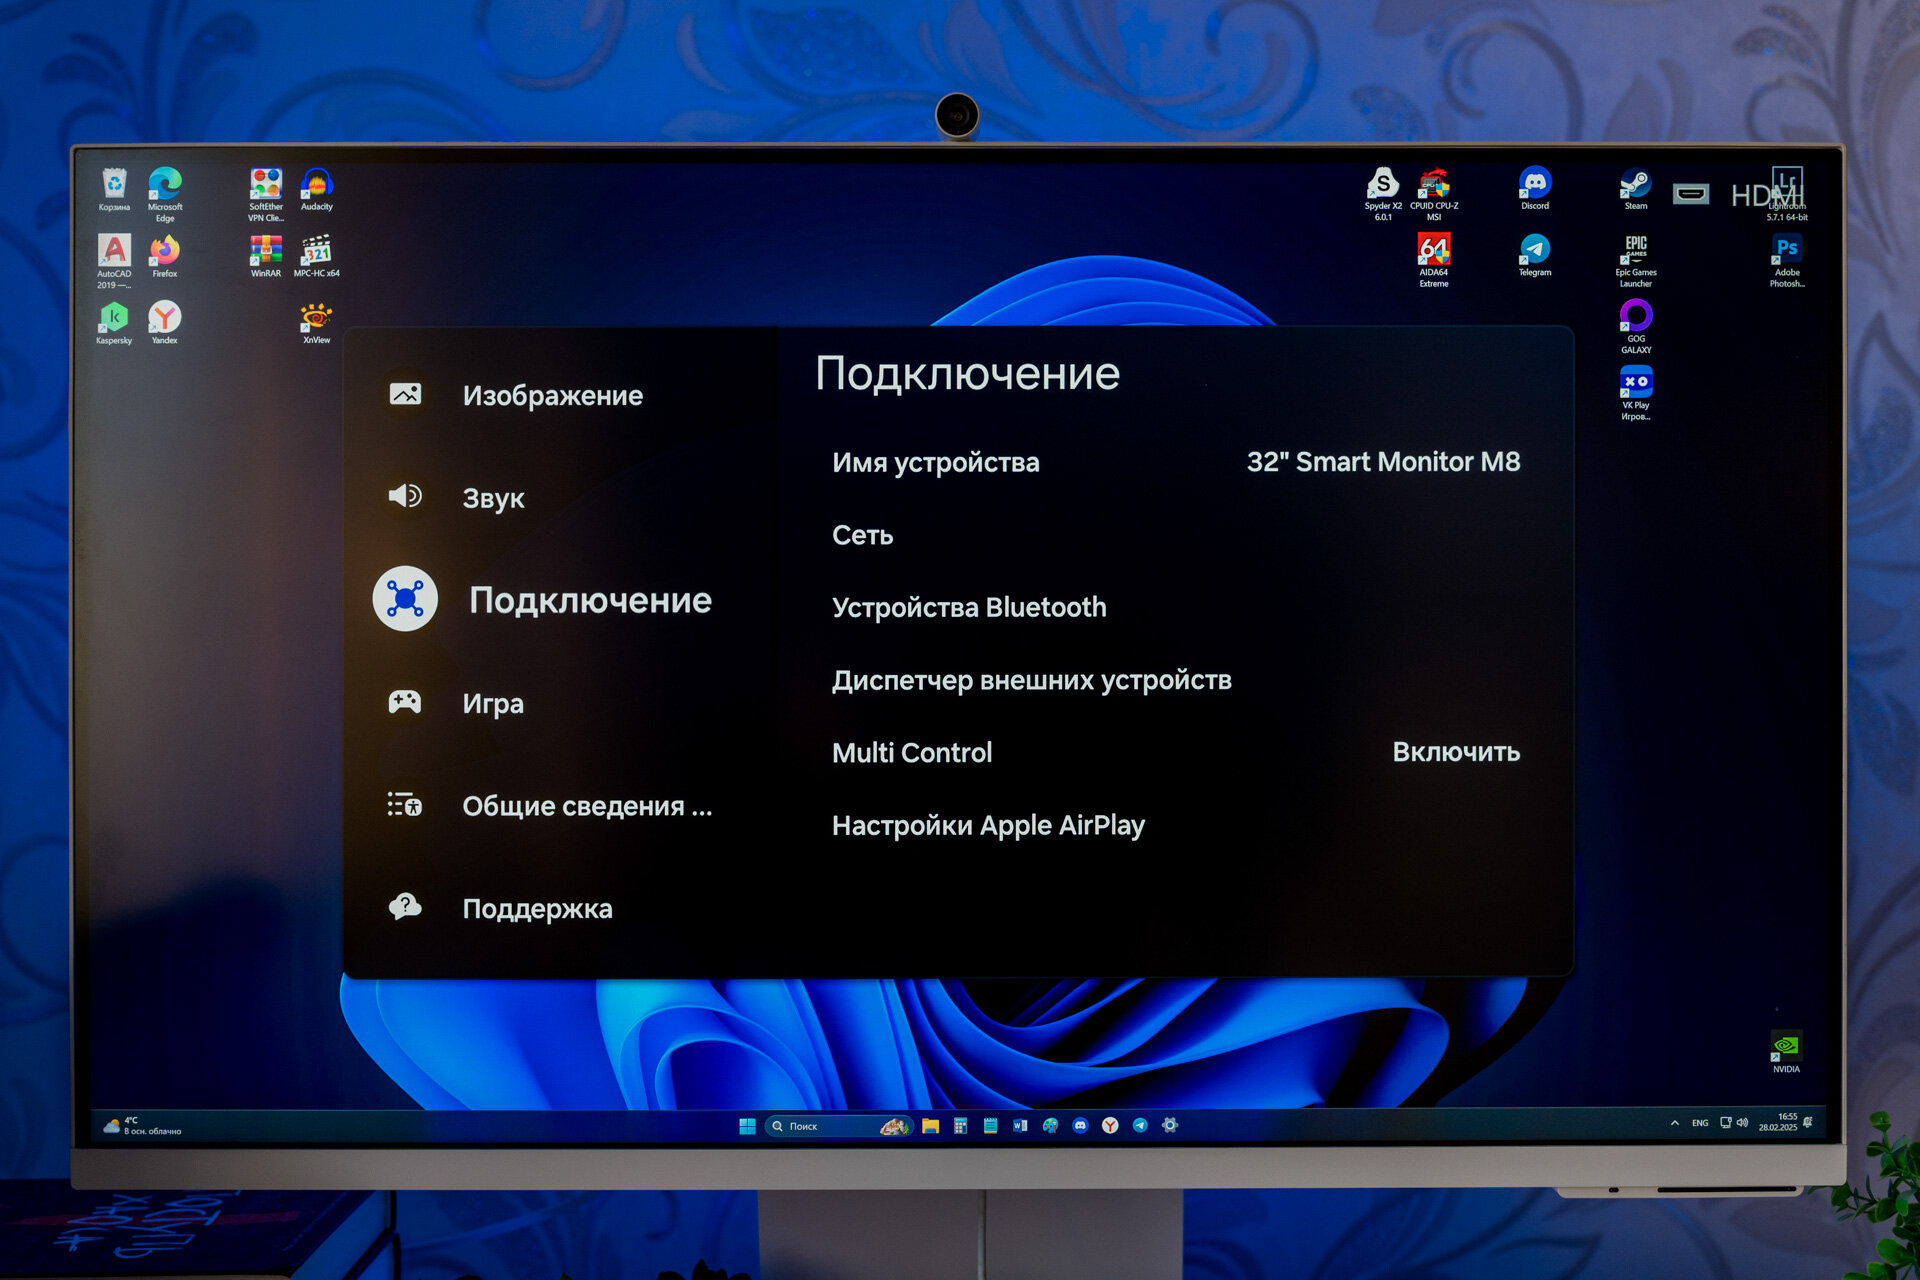The width and height of the screenshot is (1920, 1280).
Task: Open Discord from the taskbar
Action: coord(1080,1126)
